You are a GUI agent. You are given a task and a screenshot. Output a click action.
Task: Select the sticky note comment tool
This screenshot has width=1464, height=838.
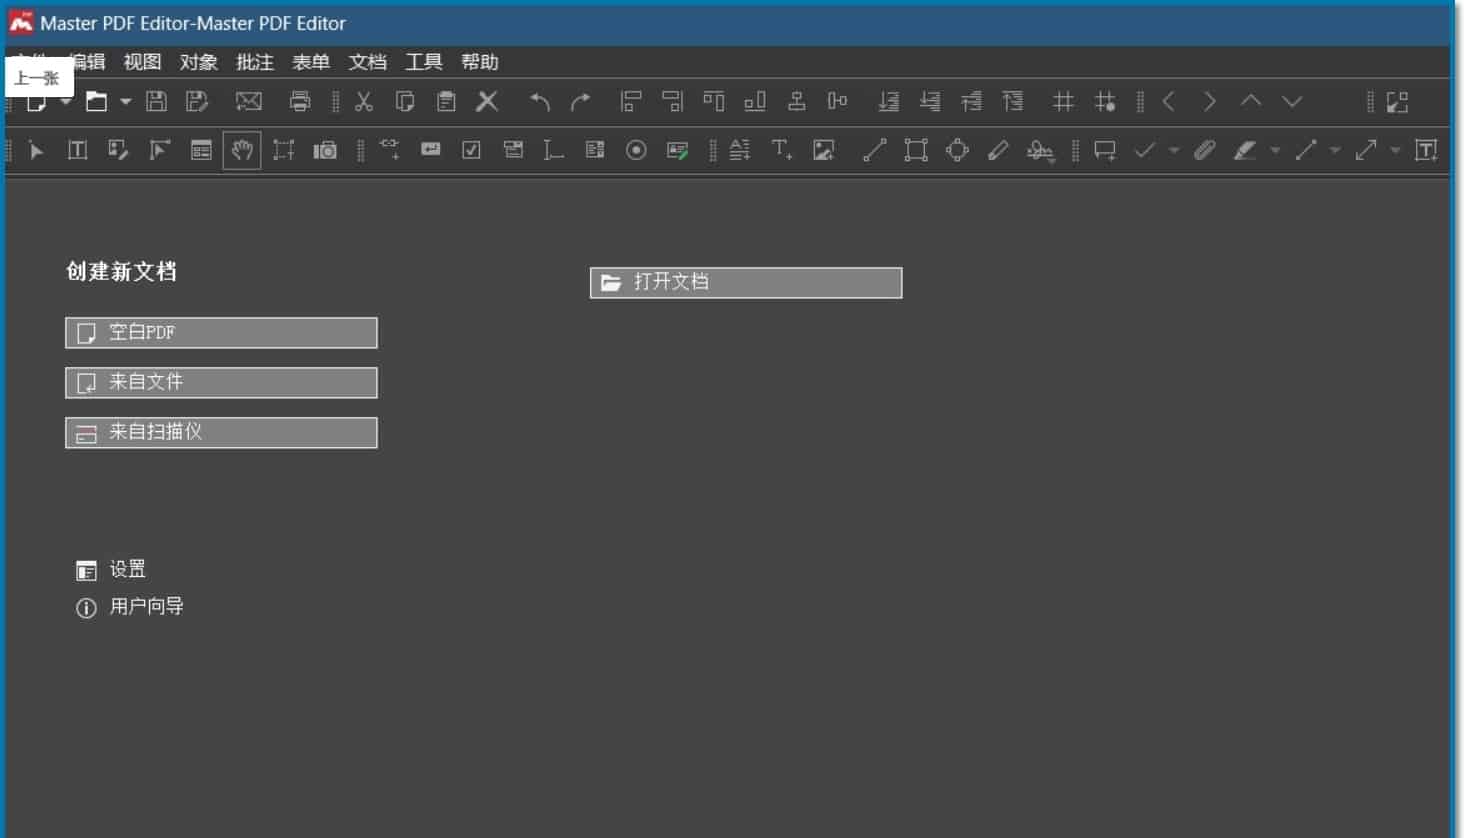click(x=1105, y=150)
